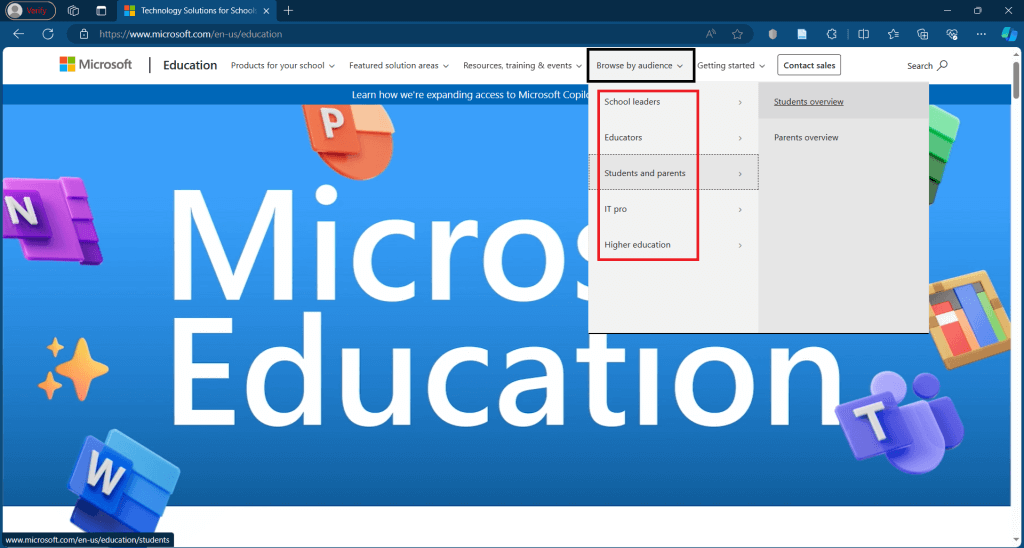
Task: Click the gray shield extension icon
Action: (773, 34)
